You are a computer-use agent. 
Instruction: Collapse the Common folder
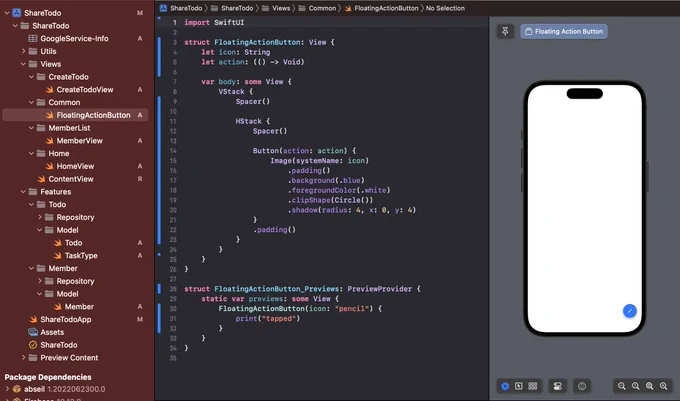pyautogui.click(x=31, y=102)
